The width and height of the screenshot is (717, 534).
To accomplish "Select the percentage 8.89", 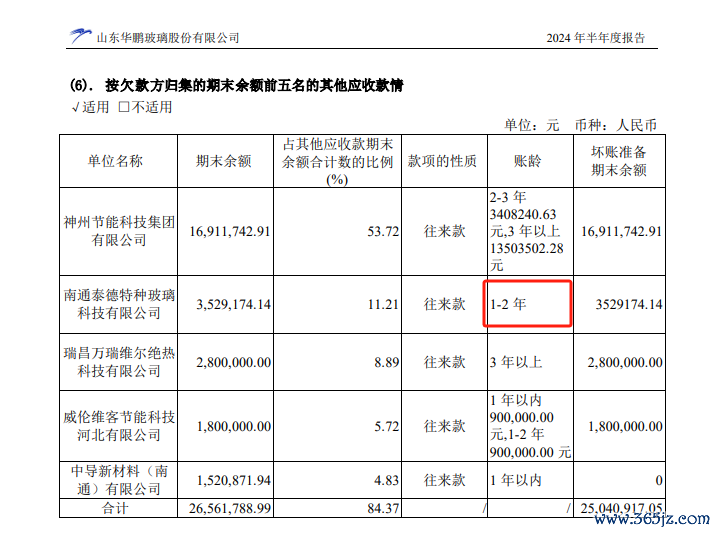I will click(386, 363).
